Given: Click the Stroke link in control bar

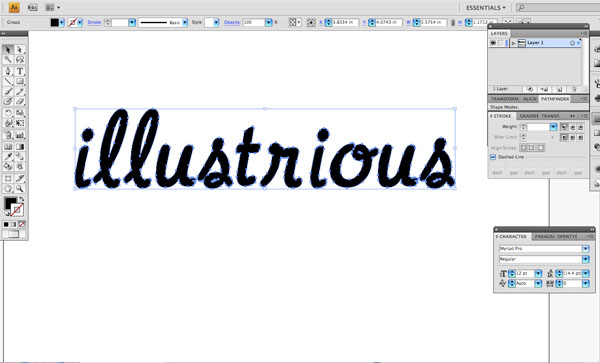Looking at the screenshot, I should tap(94, 22).
